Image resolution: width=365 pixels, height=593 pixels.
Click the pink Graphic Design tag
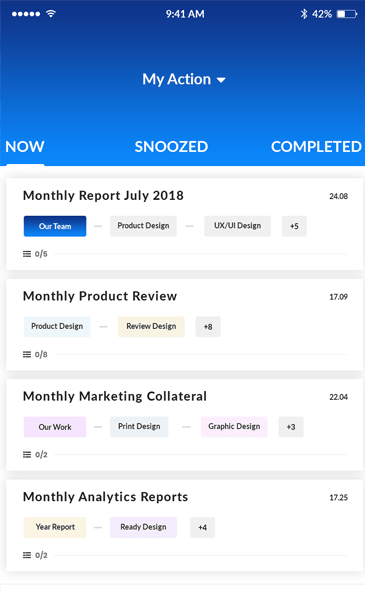[234, 427]
